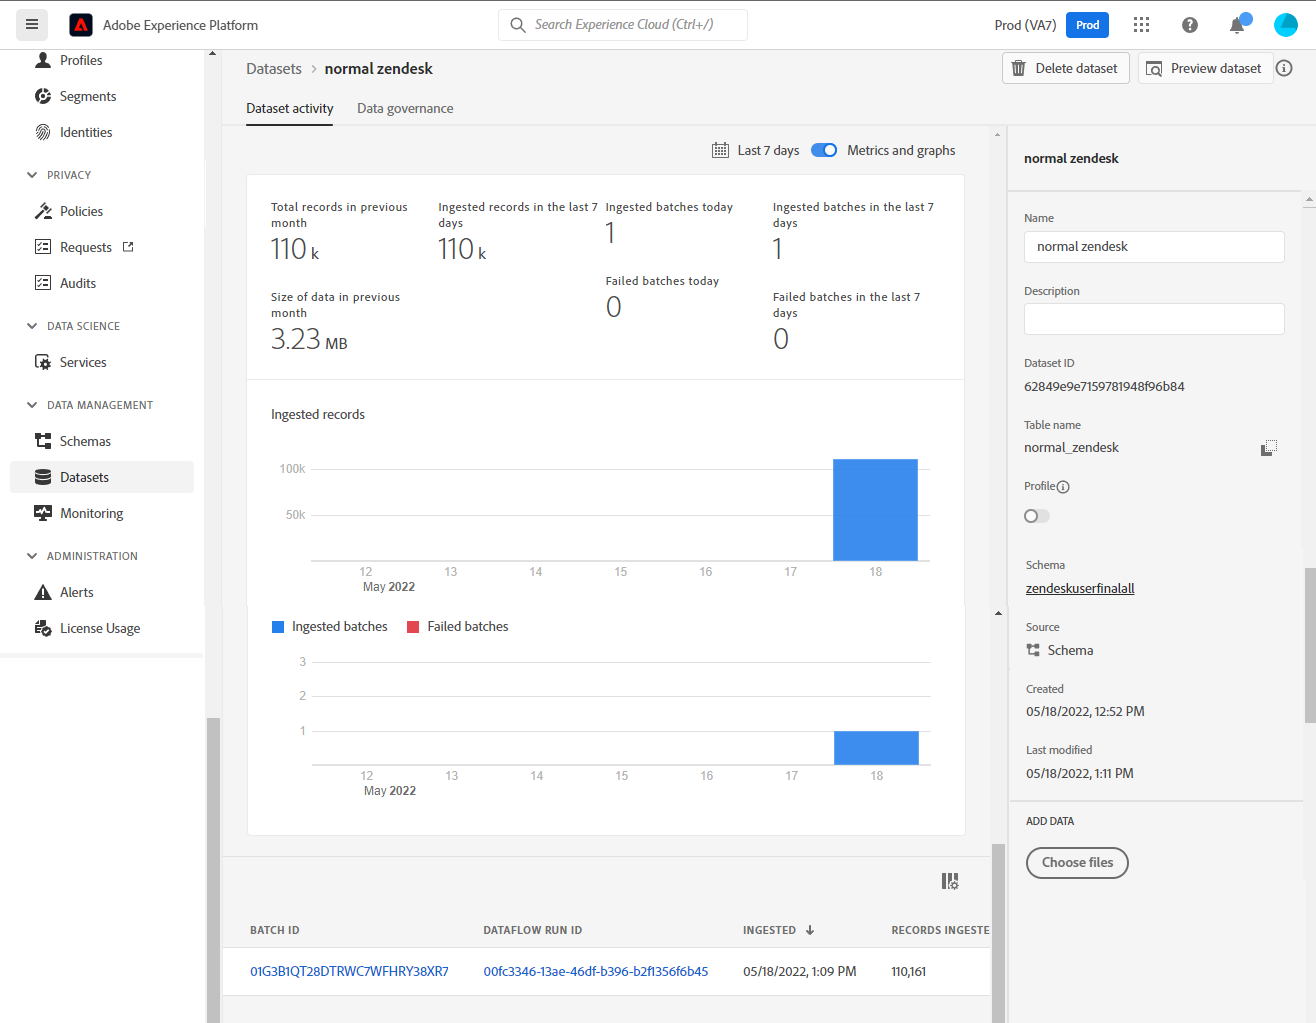The width and height of the screenshot is (1316, 1023).
Task: Switch to Dataset activity tab
Action: coord(290,108)
